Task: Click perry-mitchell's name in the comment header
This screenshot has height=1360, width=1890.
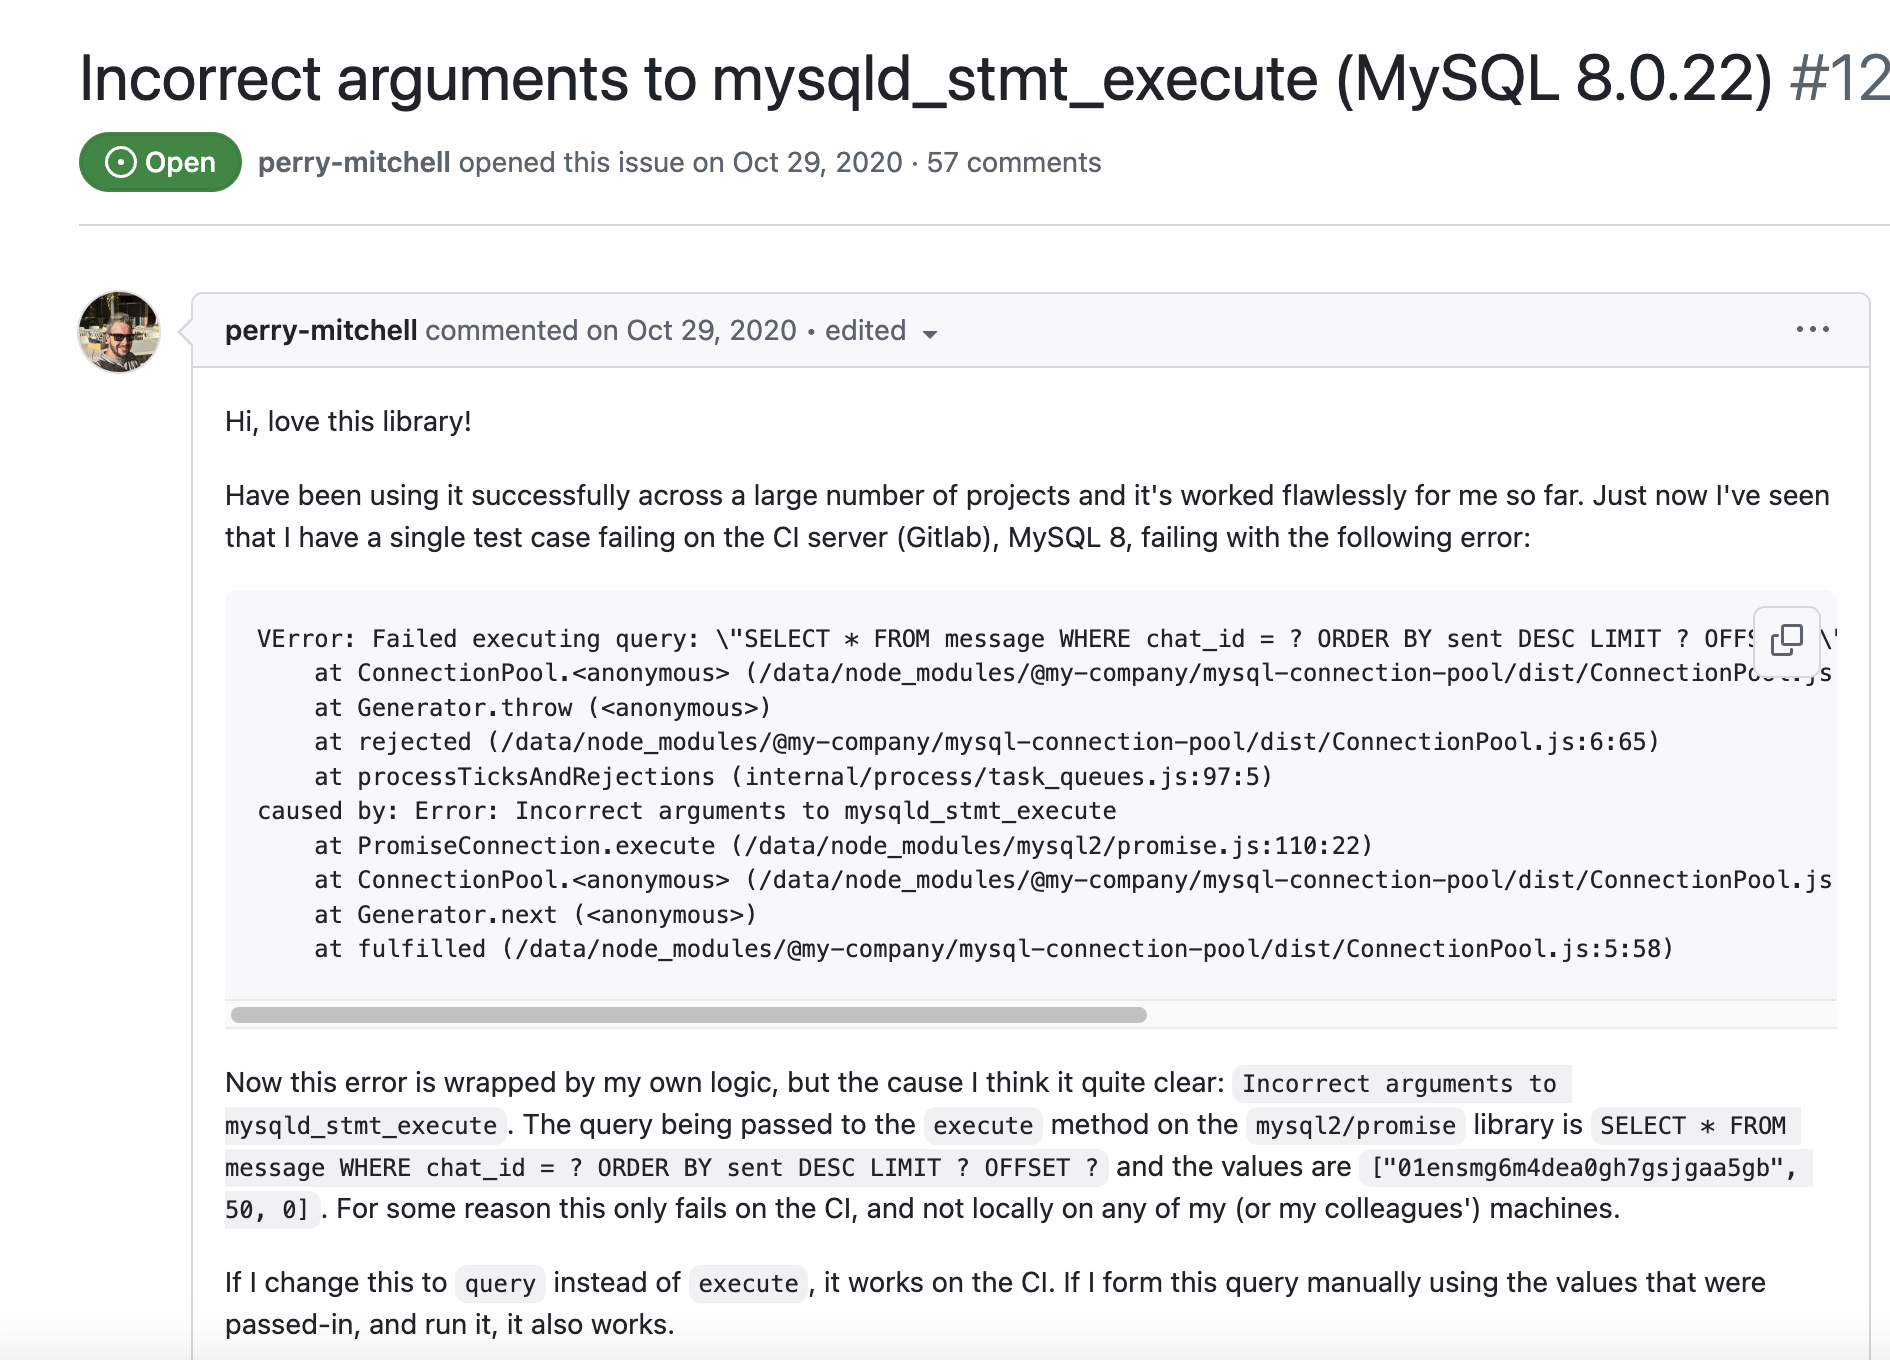Action: point(321,330)
